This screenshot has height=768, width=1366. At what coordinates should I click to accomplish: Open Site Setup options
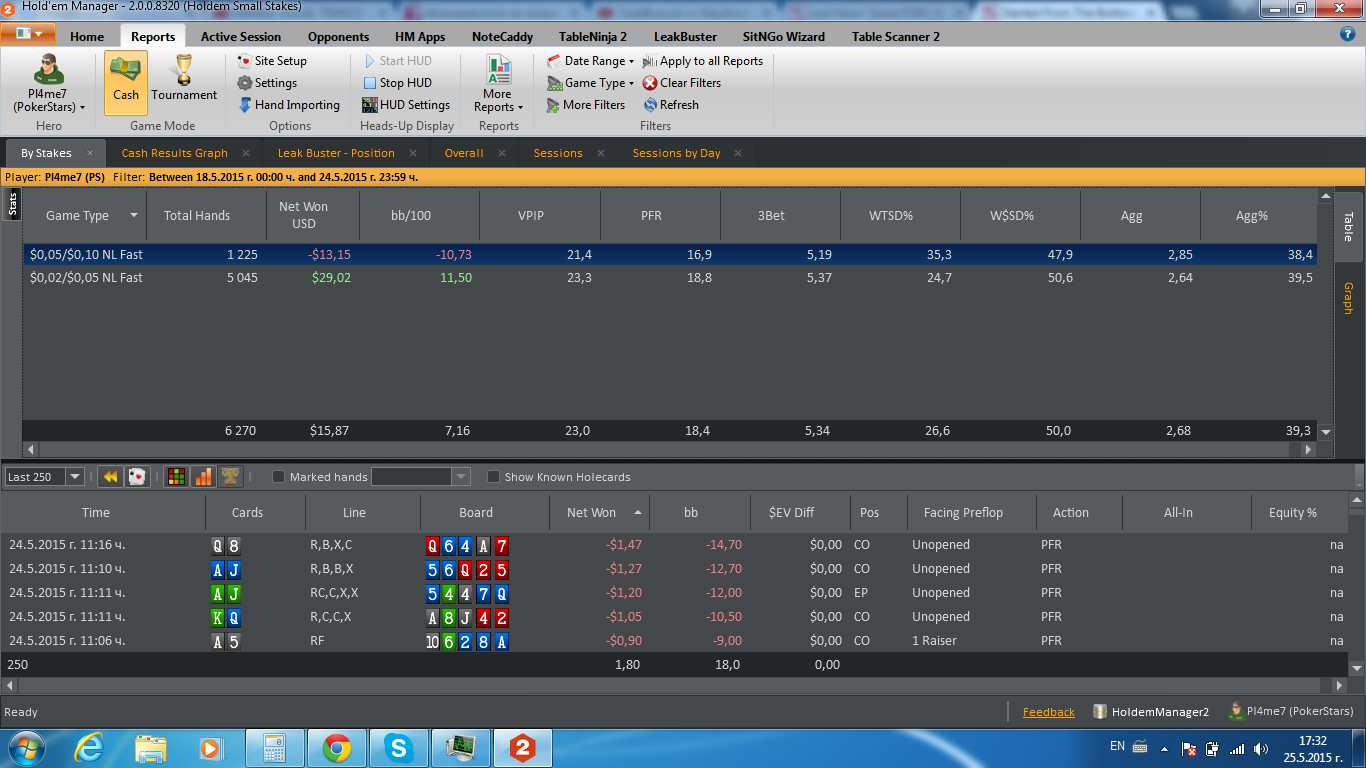272,61
